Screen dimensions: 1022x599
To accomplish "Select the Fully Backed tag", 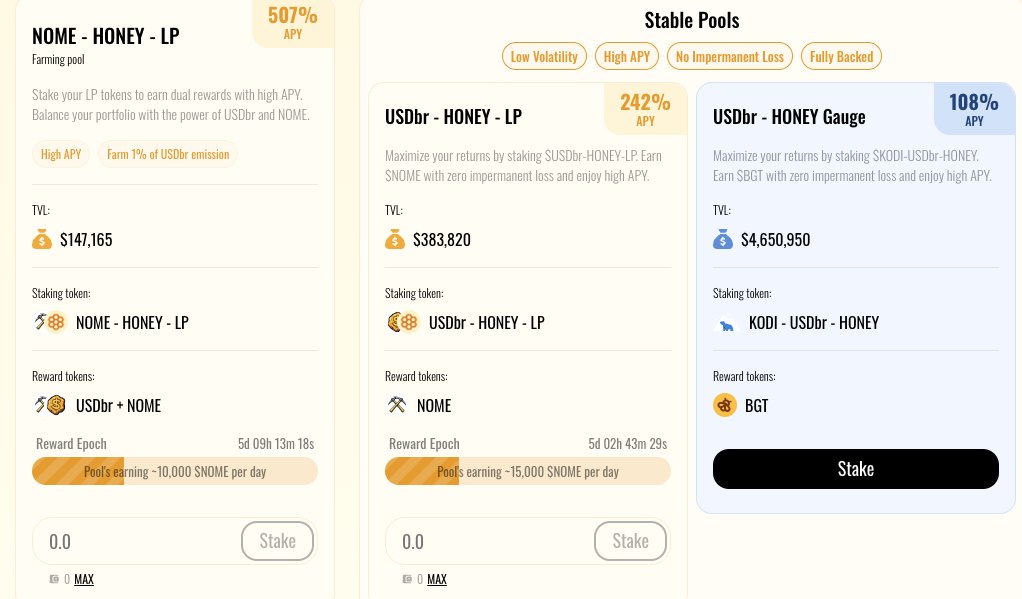I will pos(841,57).
